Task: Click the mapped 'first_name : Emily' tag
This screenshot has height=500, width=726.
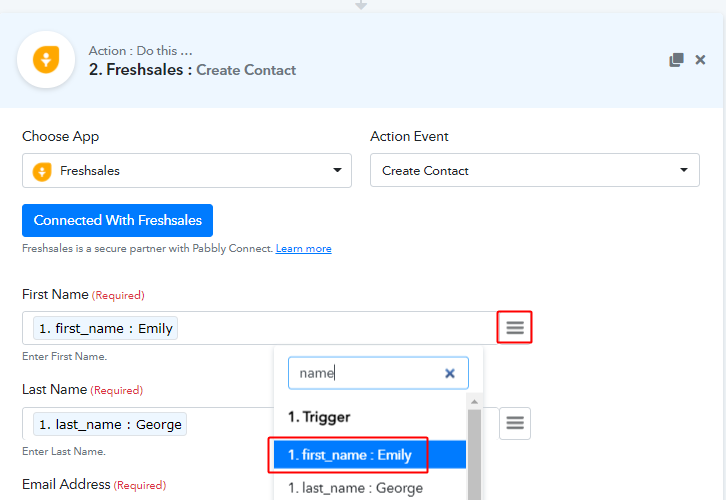Action: (x=106, y=328)
